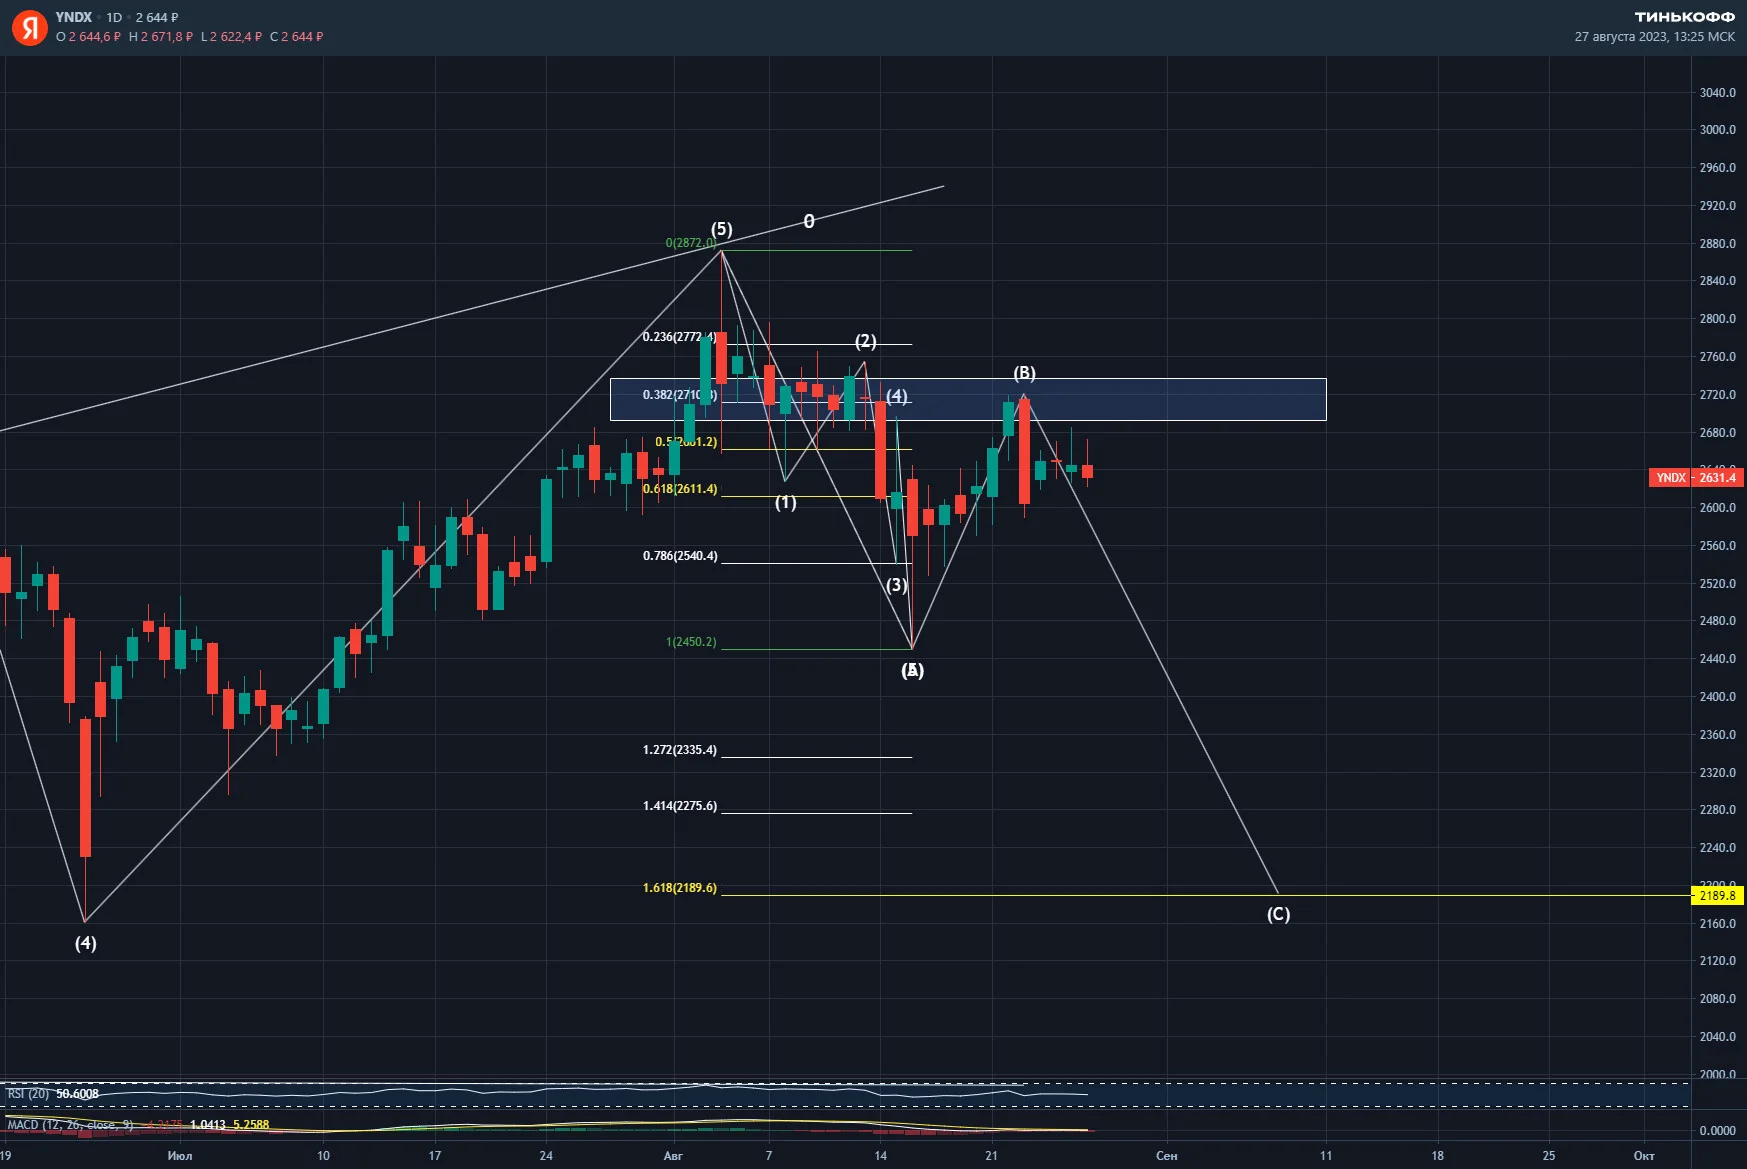Select the 1.414(2275.6) Fibonacci level label

point(680,806)
